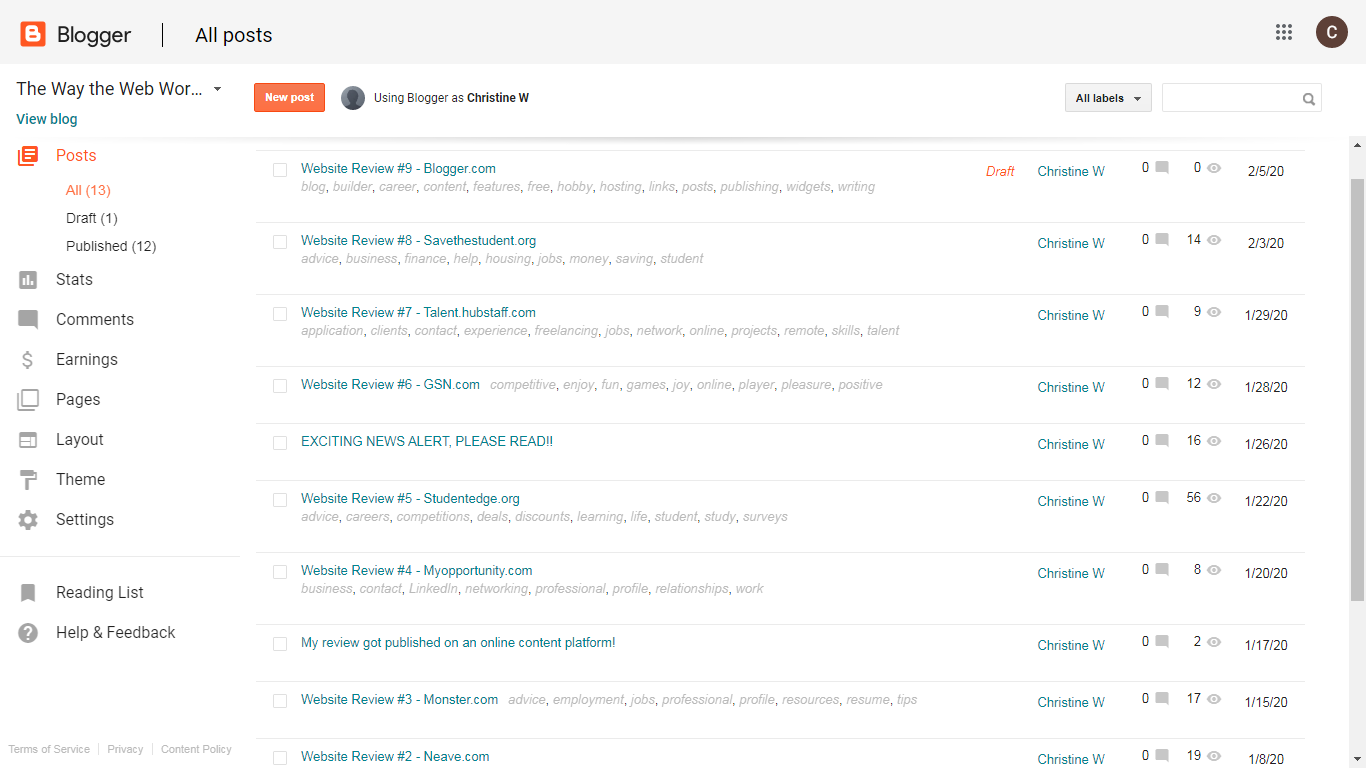Open the Content Policy footer link

click(x=196, y=749)
